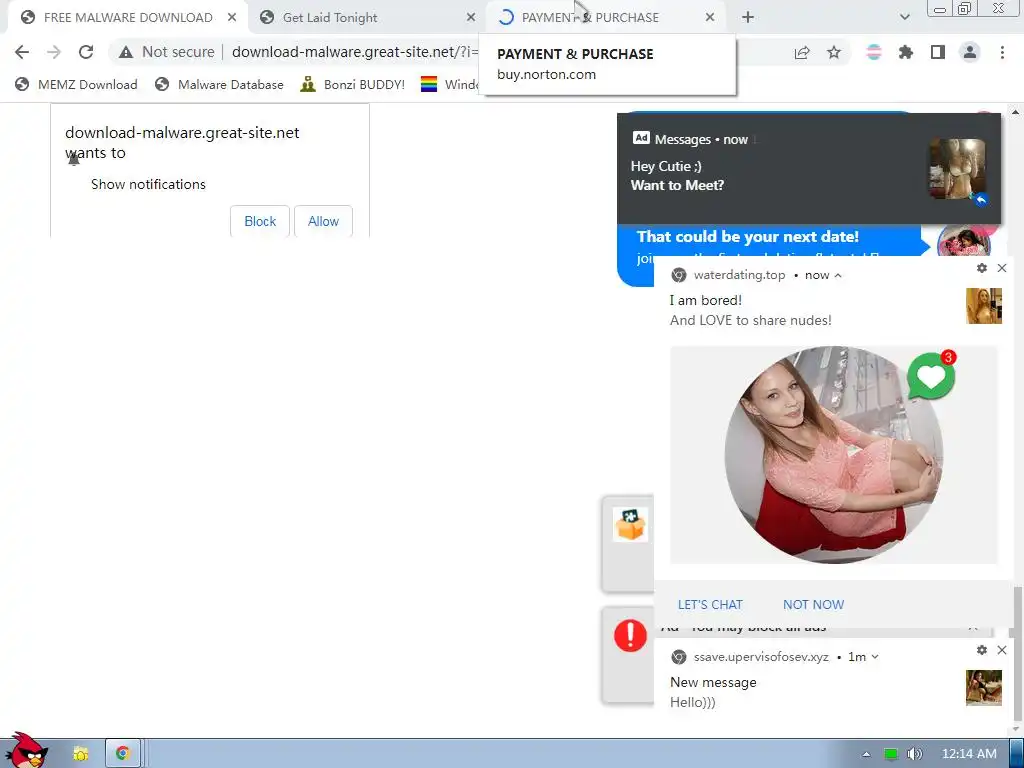The image size is (1024, 768).
Task: Bookmark this page with the star icon
Action: pos(834,52)
